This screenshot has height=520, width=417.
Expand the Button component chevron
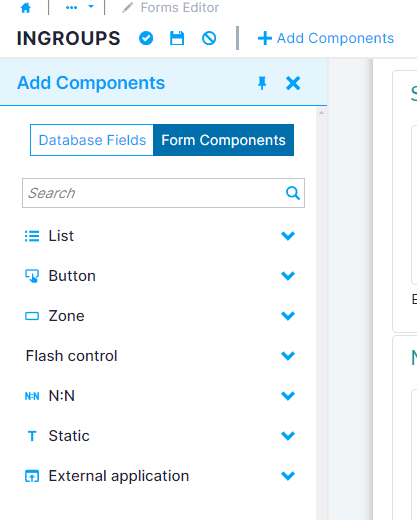[288, 276]
